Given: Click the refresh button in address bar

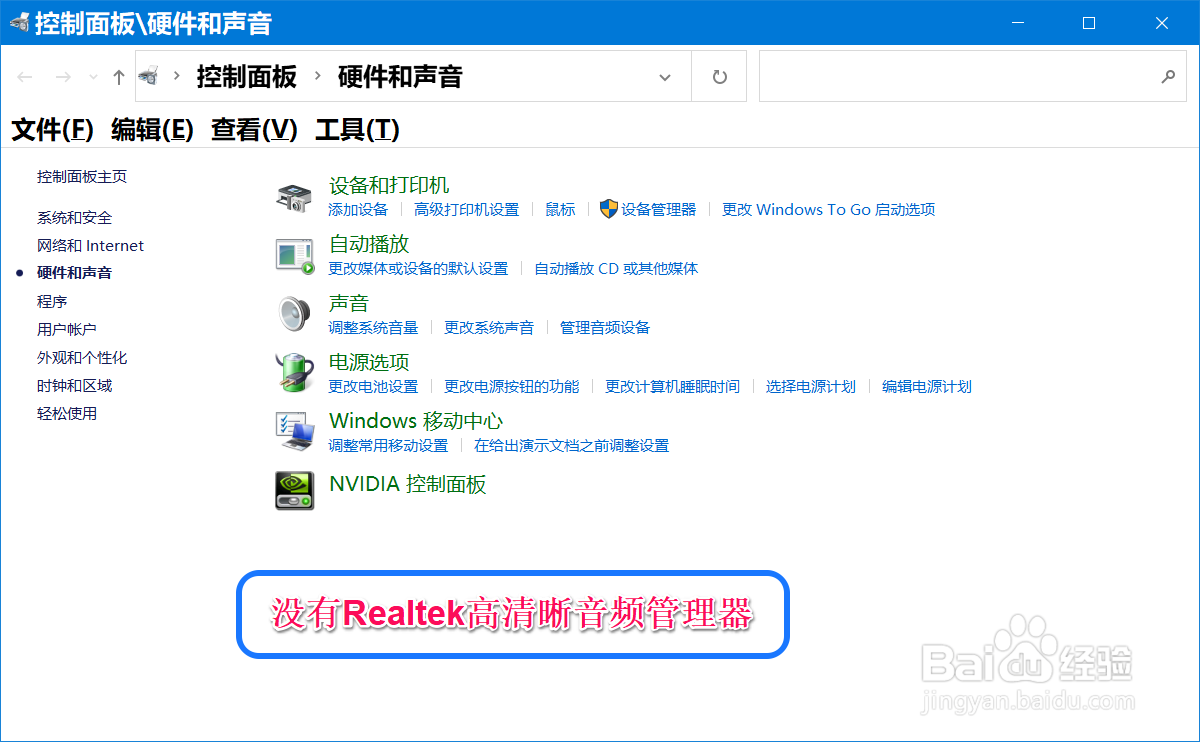Looking at the screenshot, I should click(x=719, y=77).
